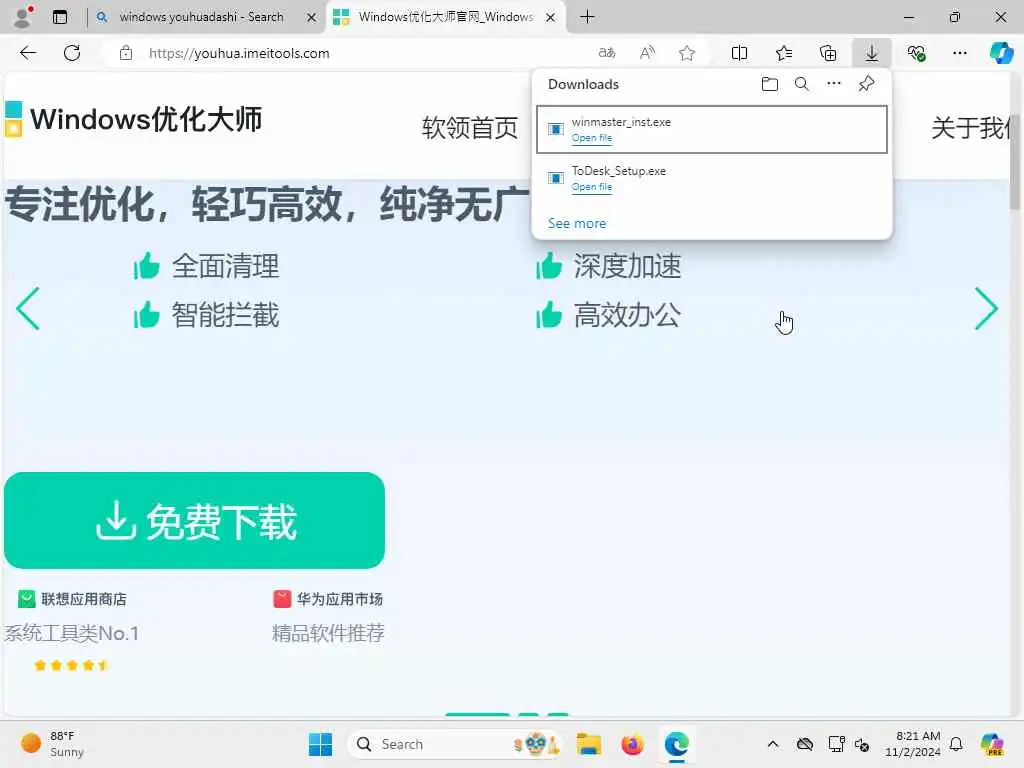
Task: Open Edge Settings and more menu
Action: (959, 53)
